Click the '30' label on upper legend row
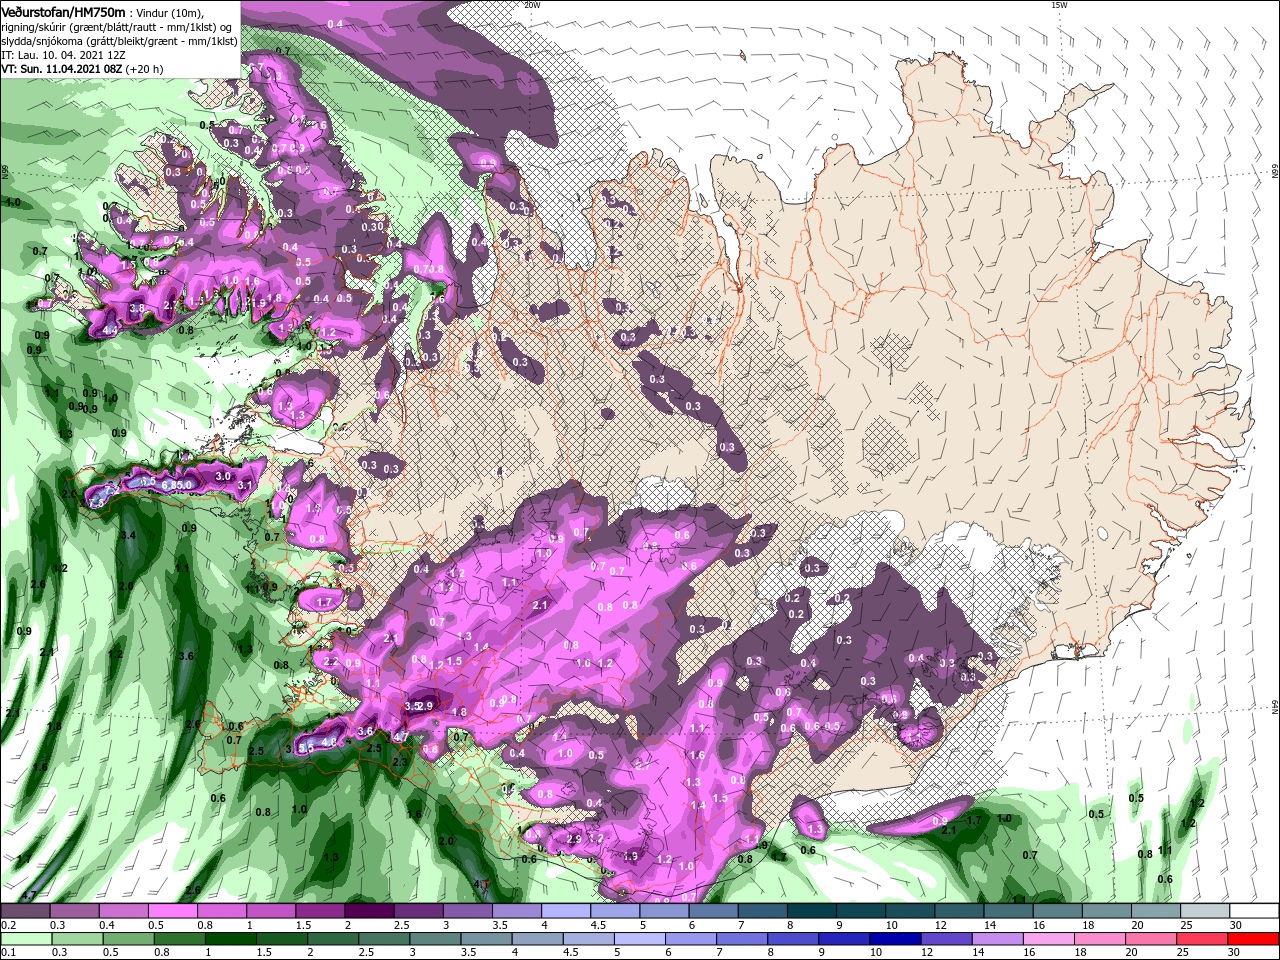The width and height of the screenshot is (1280, 960). pos(1236,925)
